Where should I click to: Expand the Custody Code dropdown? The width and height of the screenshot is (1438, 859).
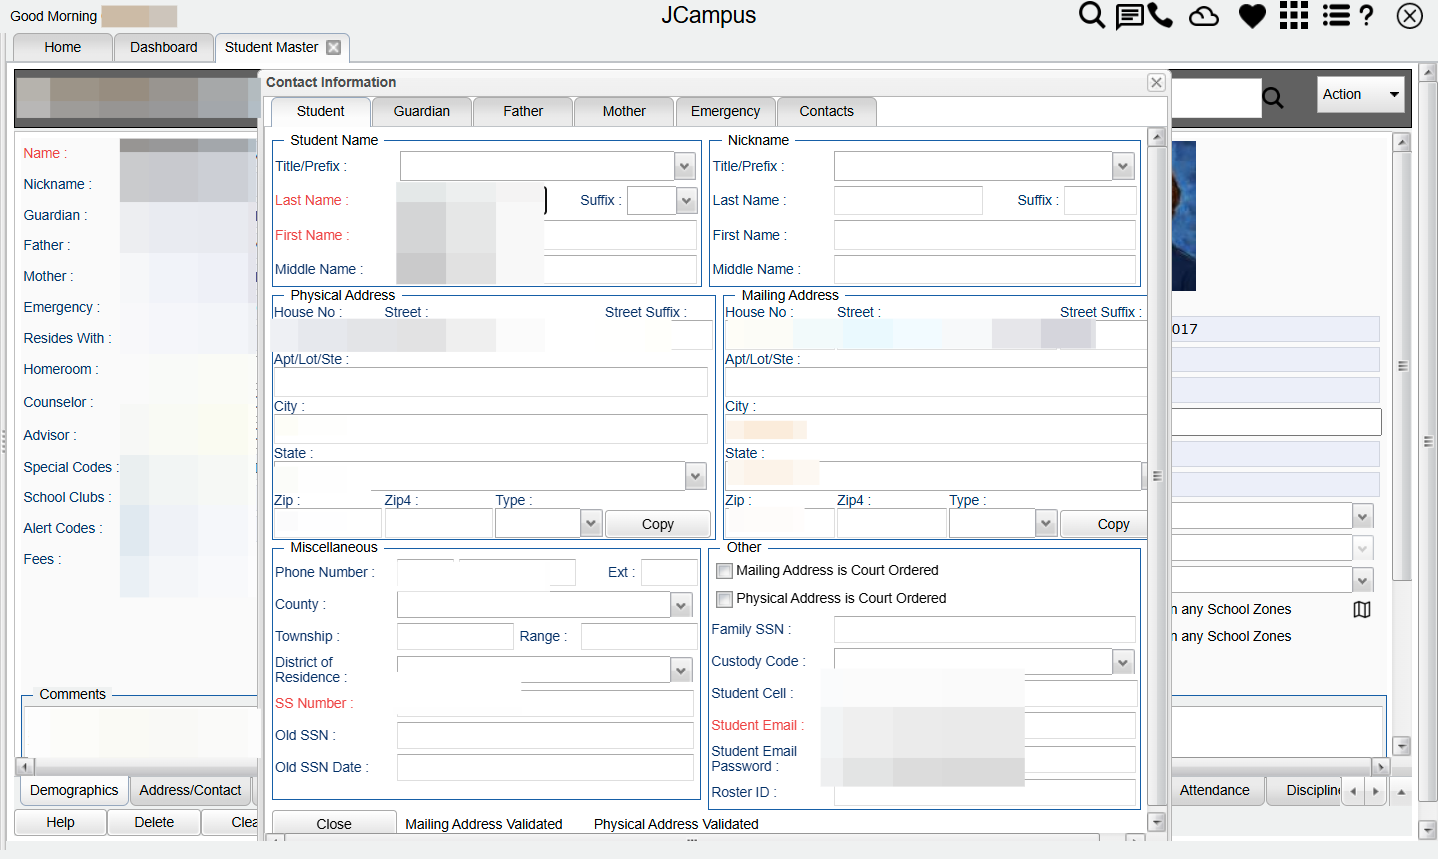[1123, 662]
